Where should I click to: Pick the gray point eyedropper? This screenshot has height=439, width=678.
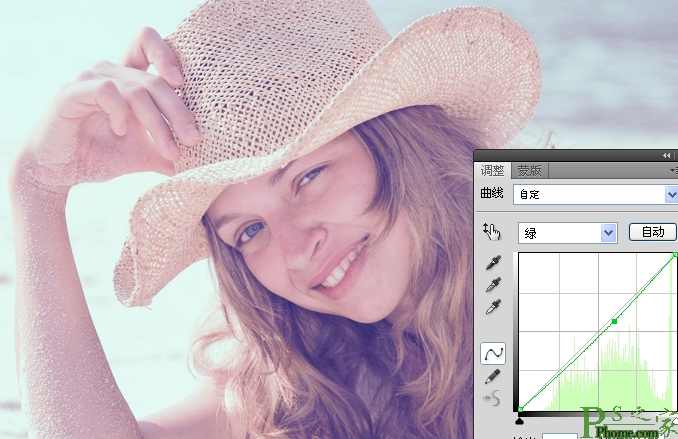pyautogui.click(x=493, y=285)
